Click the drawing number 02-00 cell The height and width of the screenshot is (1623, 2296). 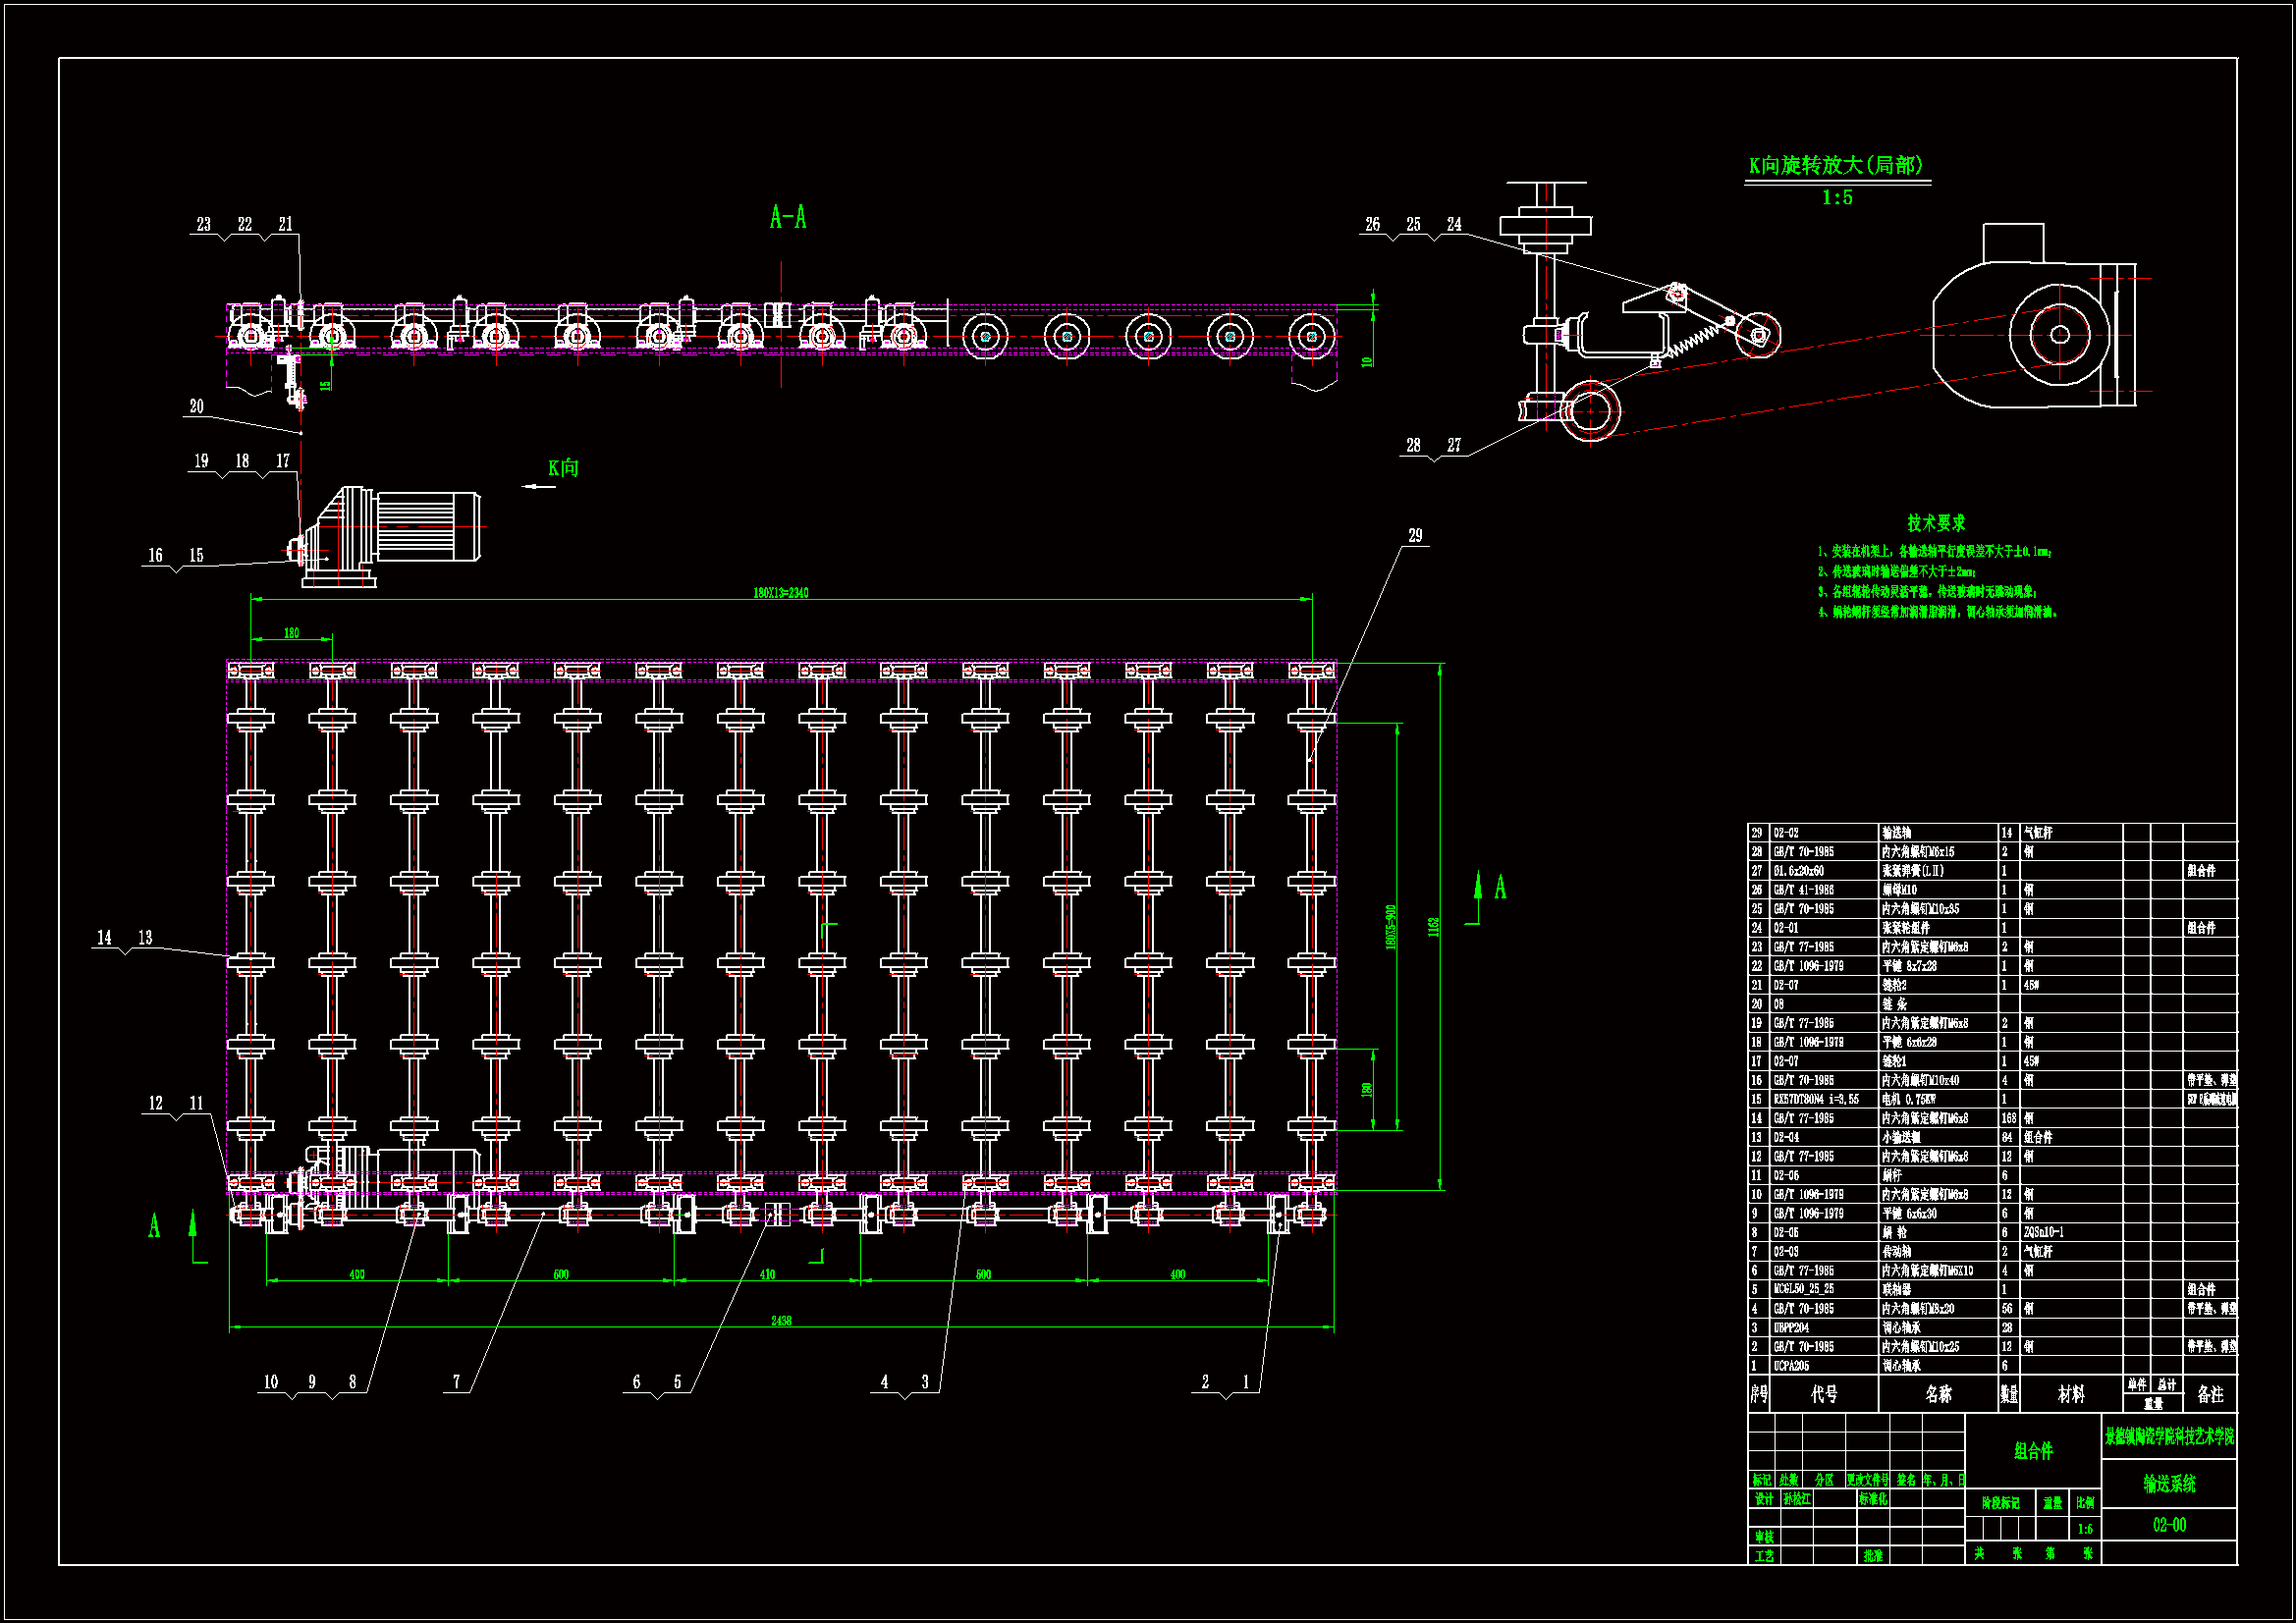(2169, 1525)
